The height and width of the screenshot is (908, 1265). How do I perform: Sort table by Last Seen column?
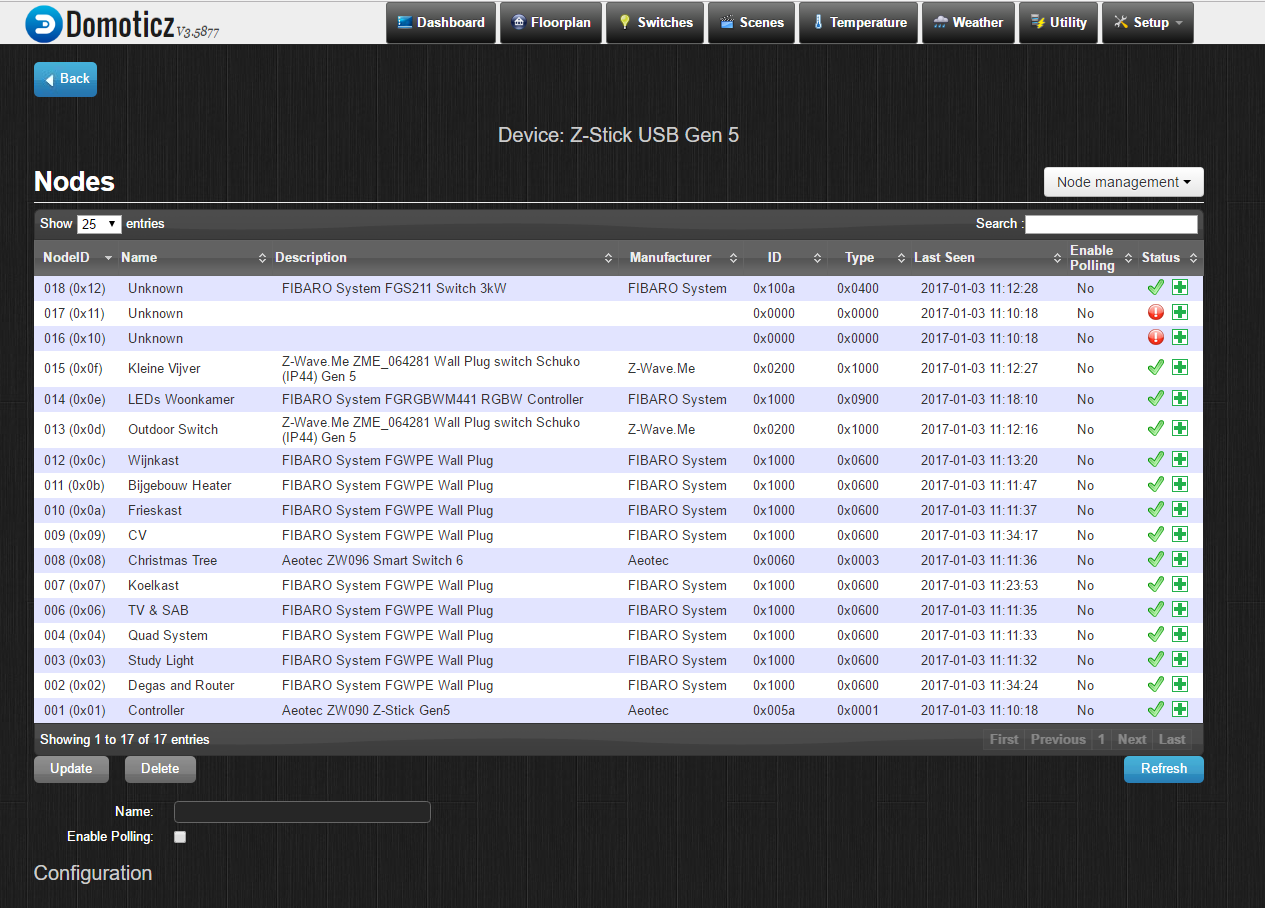(x=987, y=257)
